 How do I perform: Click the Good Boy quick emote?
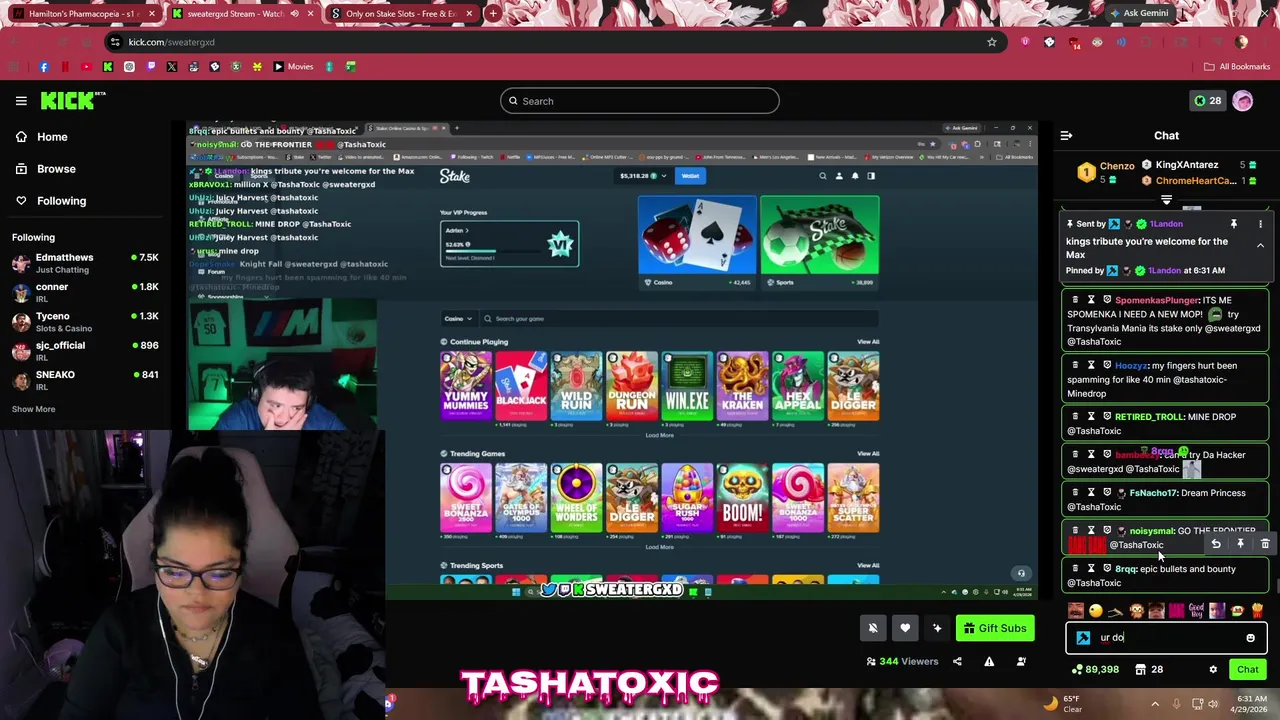(1196, 611)
